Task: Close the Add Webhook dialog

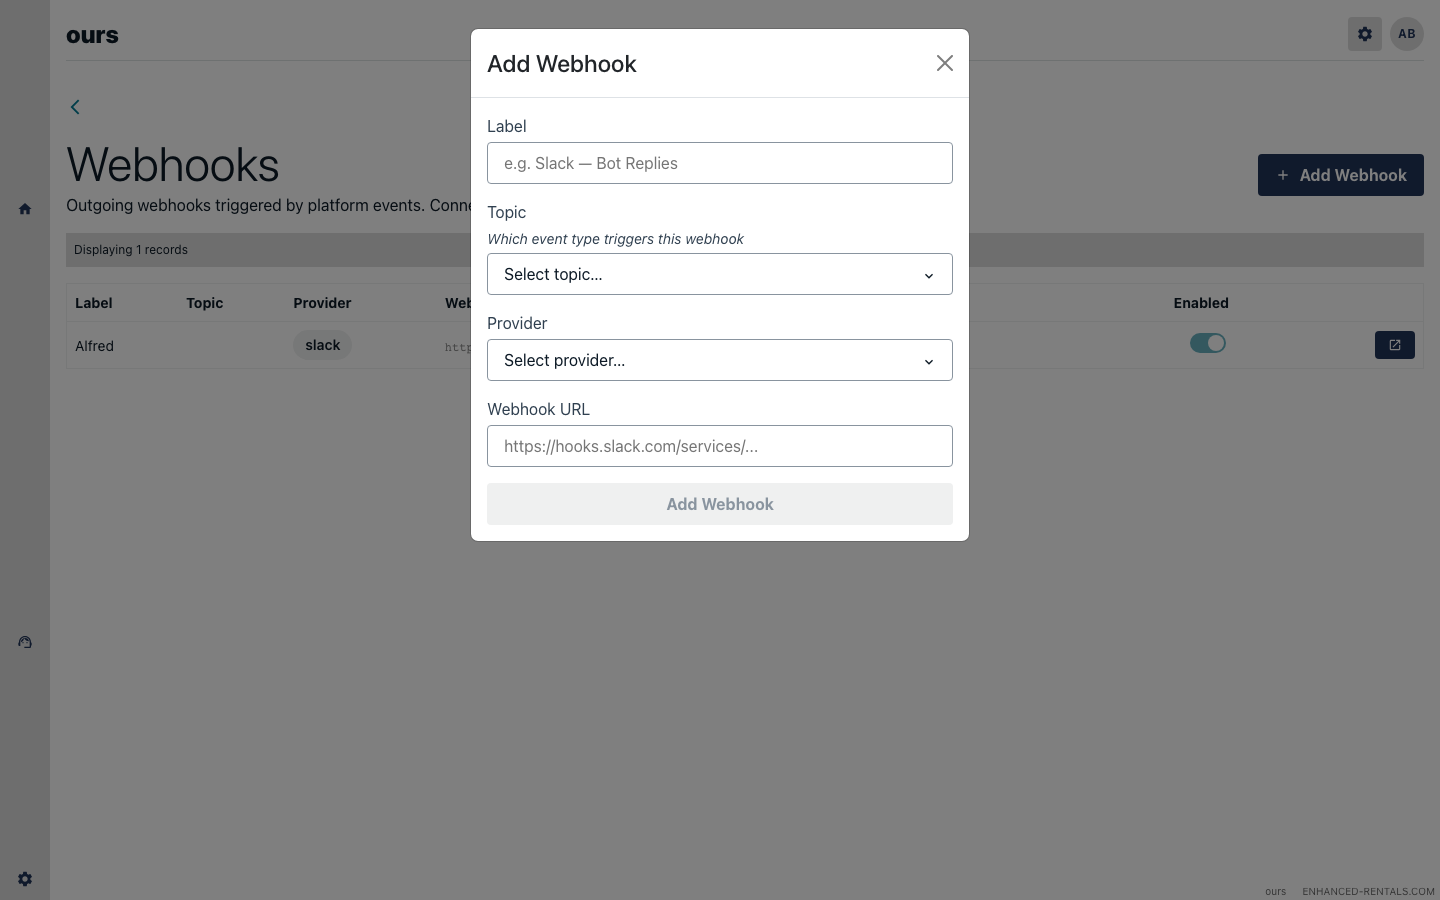Action: click(944, 63)
